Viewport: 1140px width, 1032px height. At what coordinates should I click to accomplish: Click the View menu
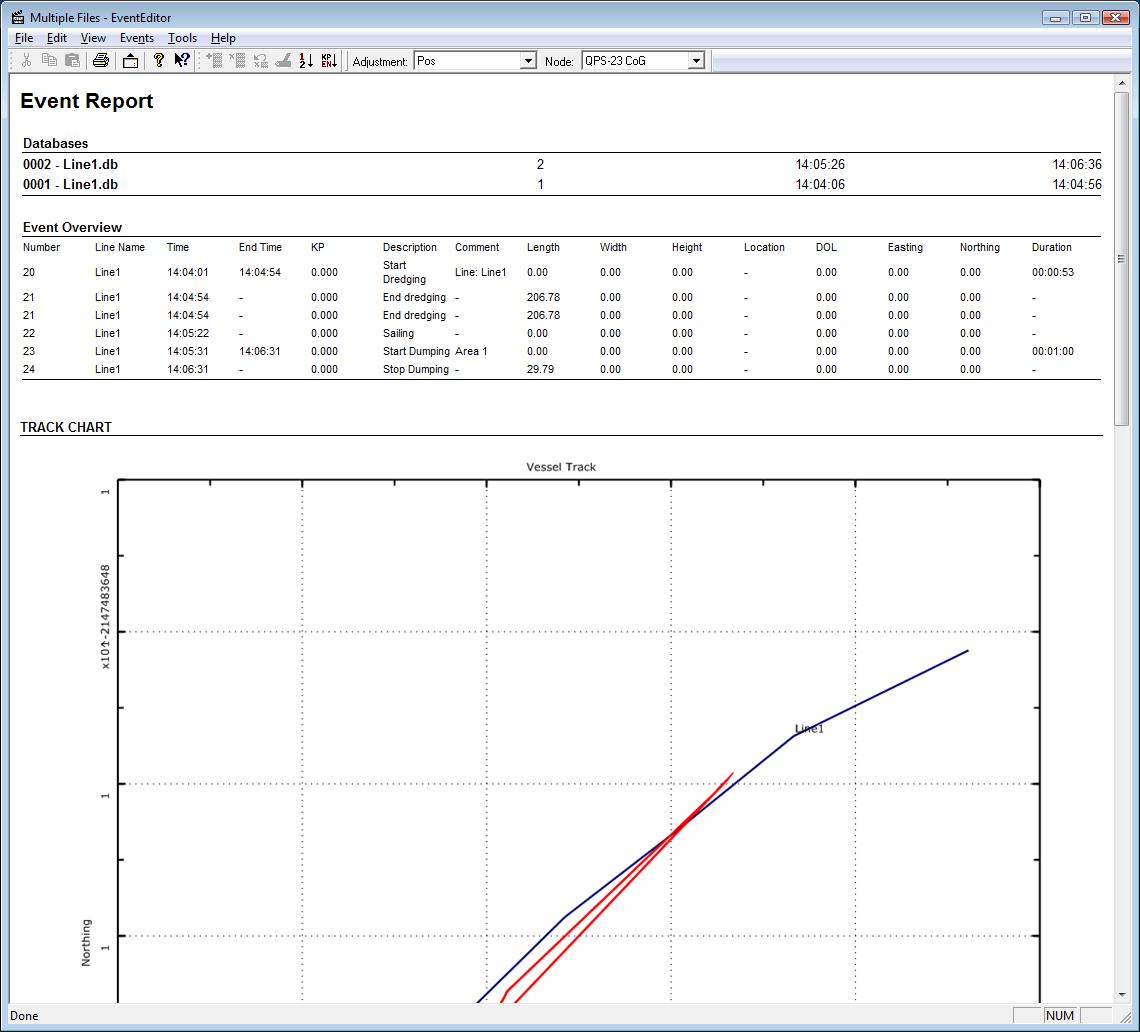click(x=93, y=38)
